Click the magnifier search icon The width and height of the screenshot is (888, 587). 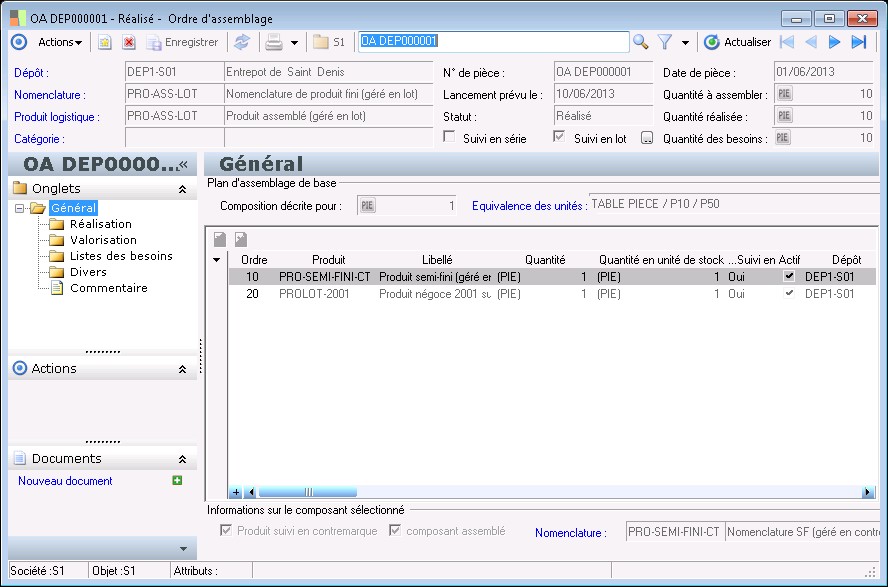point(641,42)
